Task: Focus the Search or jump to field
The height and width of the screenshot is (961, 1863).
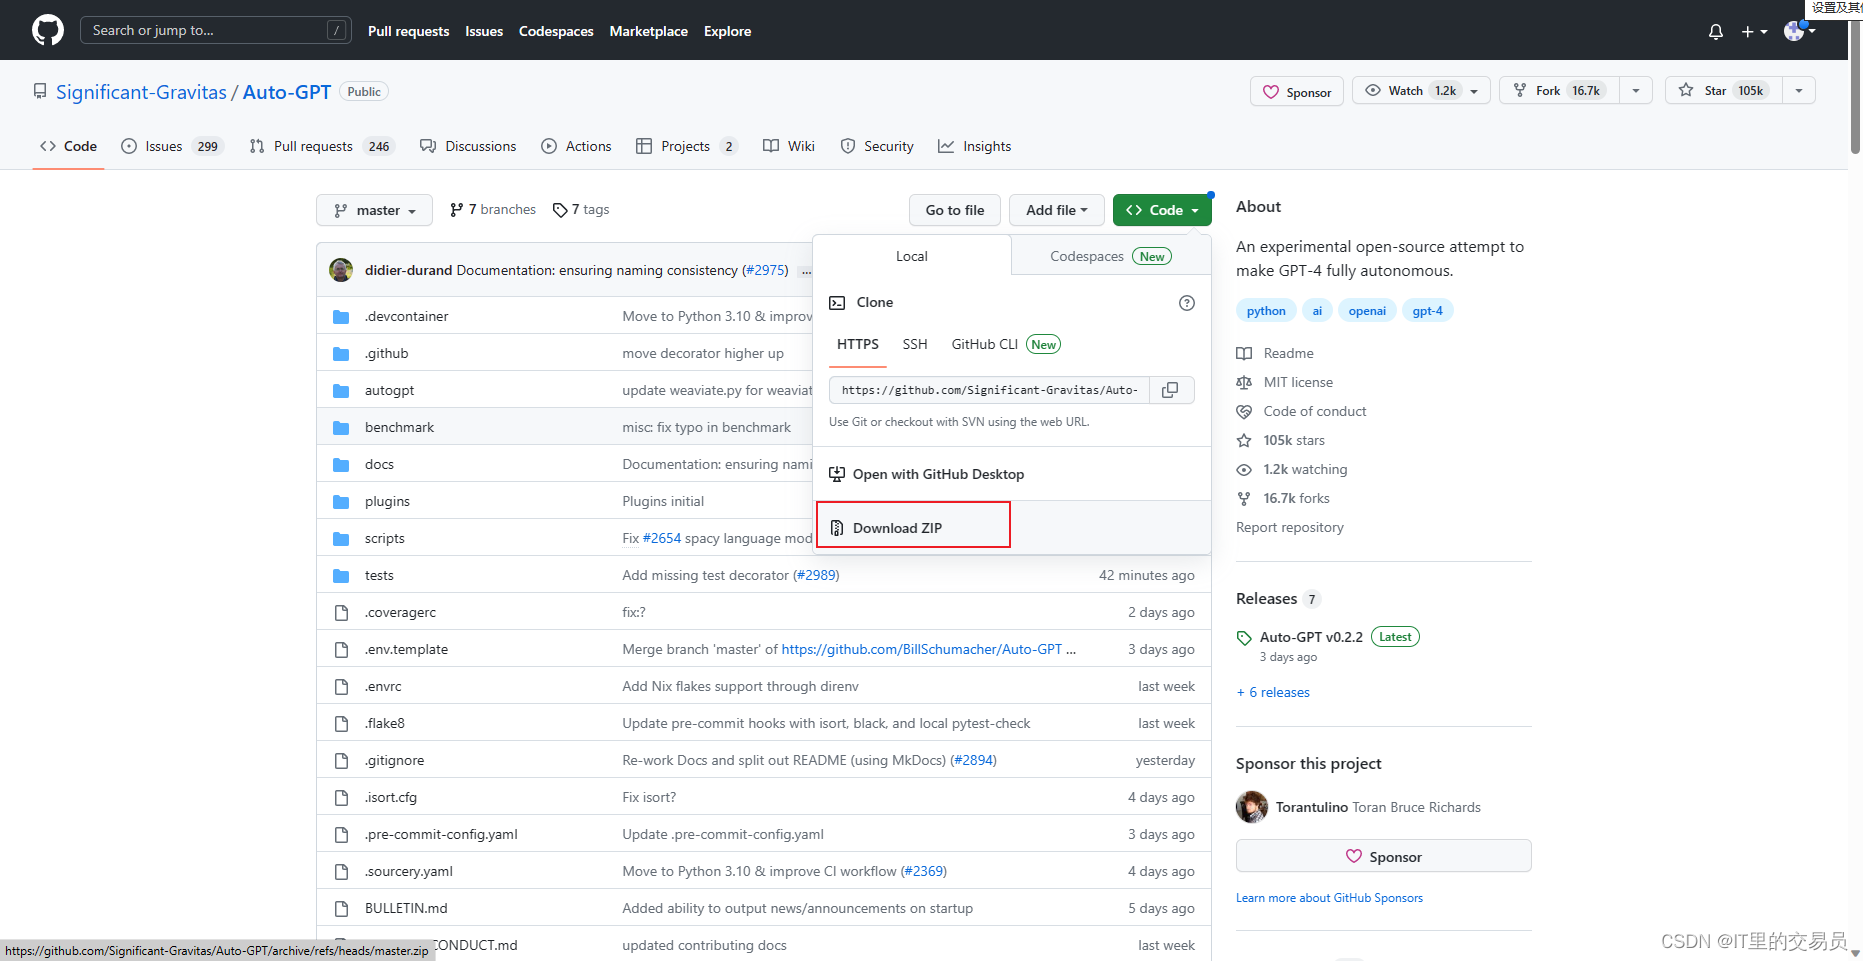Action: point(216,30)
